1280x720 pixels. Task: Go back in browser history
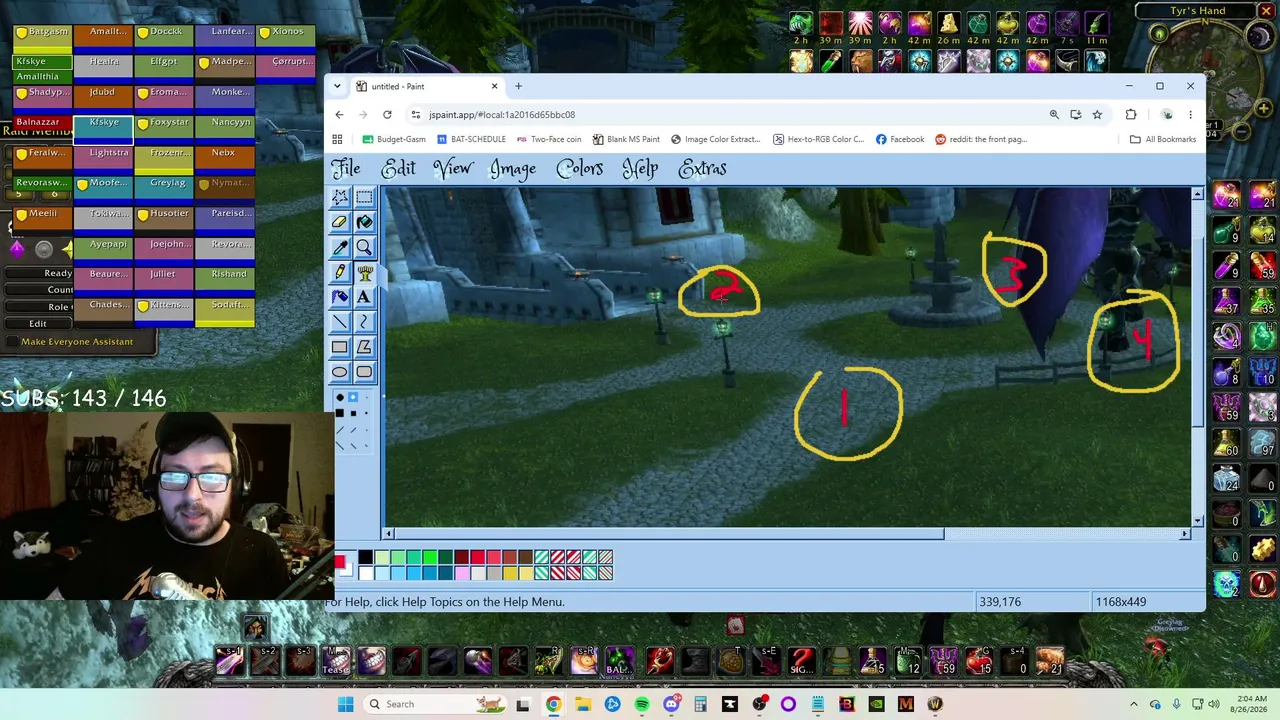339,114
